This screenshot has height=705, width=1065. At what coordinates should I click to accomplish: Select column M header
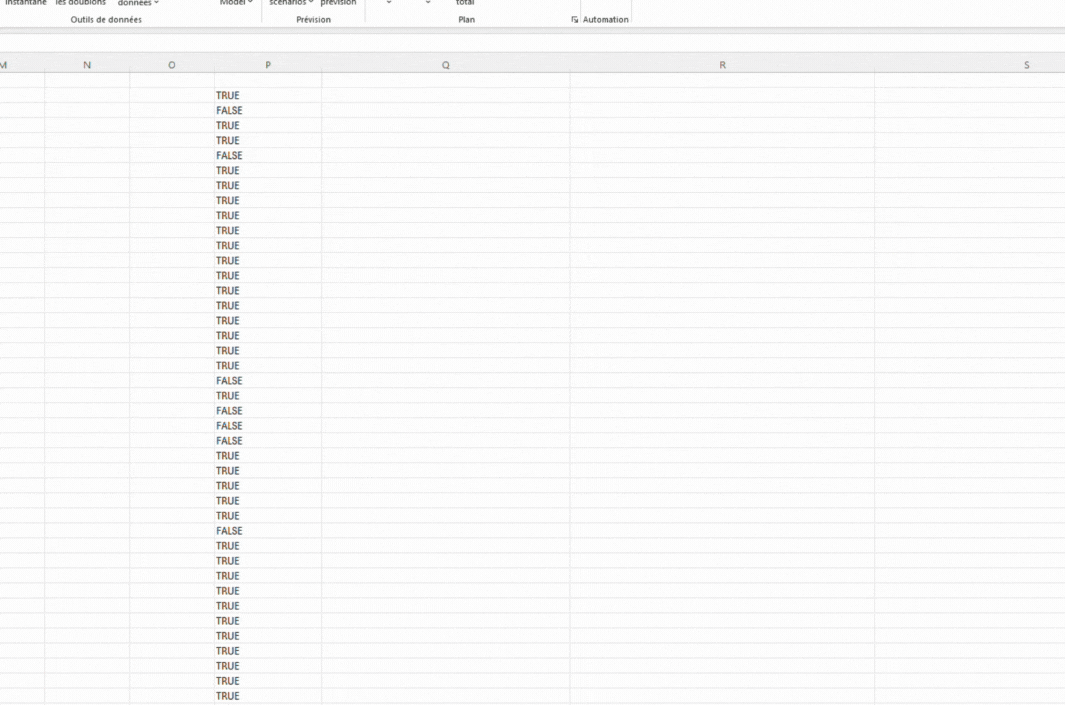tap(5, 65)
